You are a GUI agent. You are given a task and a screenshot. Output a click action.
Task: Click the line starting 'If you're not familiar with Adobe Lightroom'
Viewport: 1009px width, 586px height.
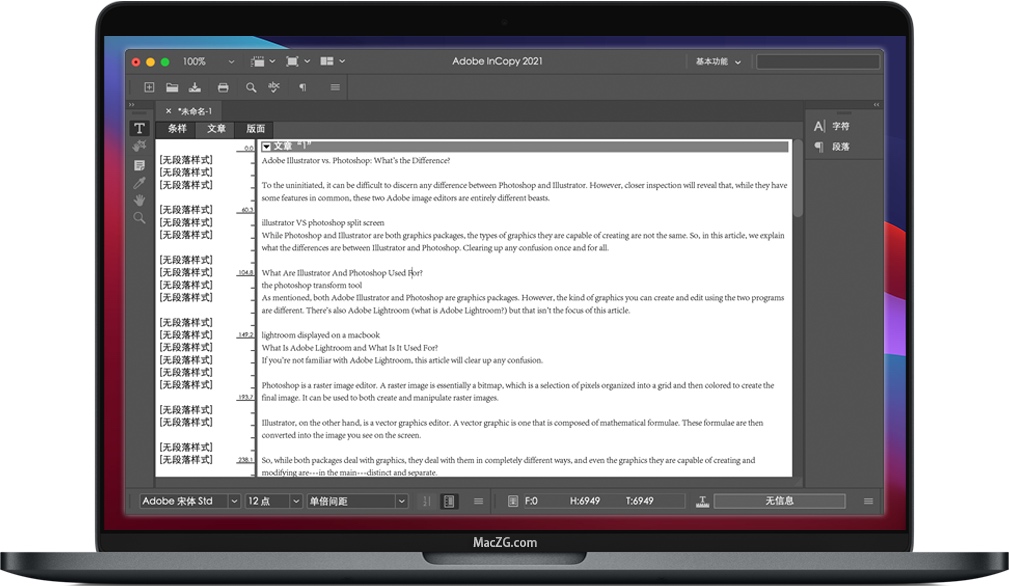point(402,360)
